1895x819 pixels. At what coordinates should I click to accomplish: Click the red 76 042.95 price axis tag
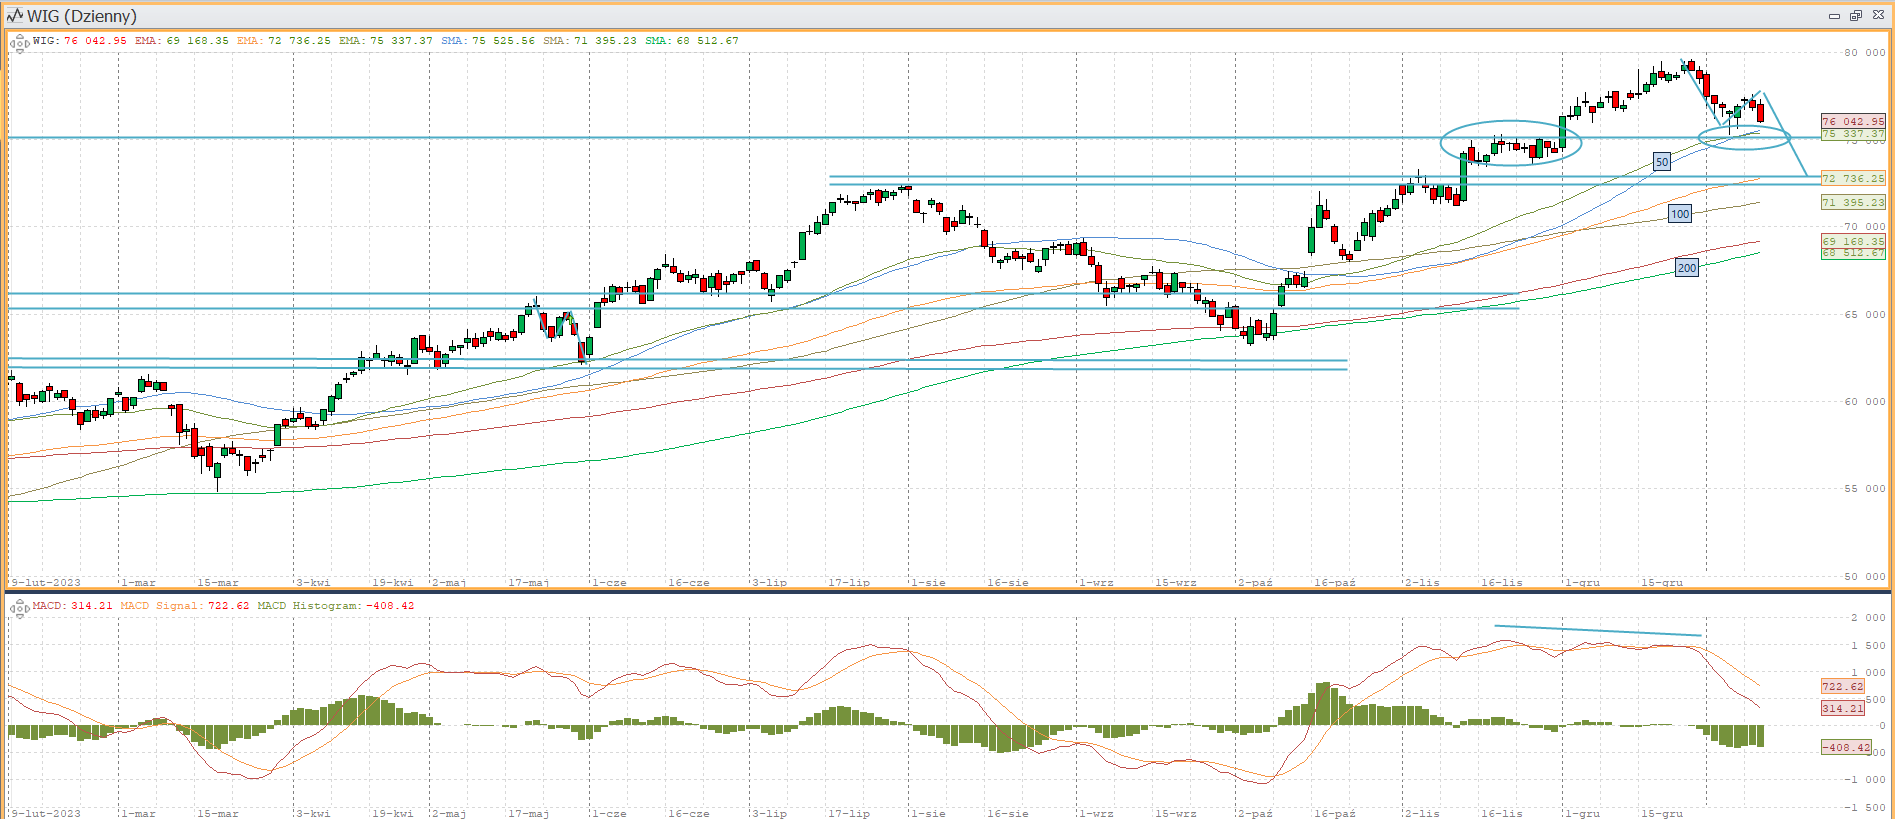1852,121
